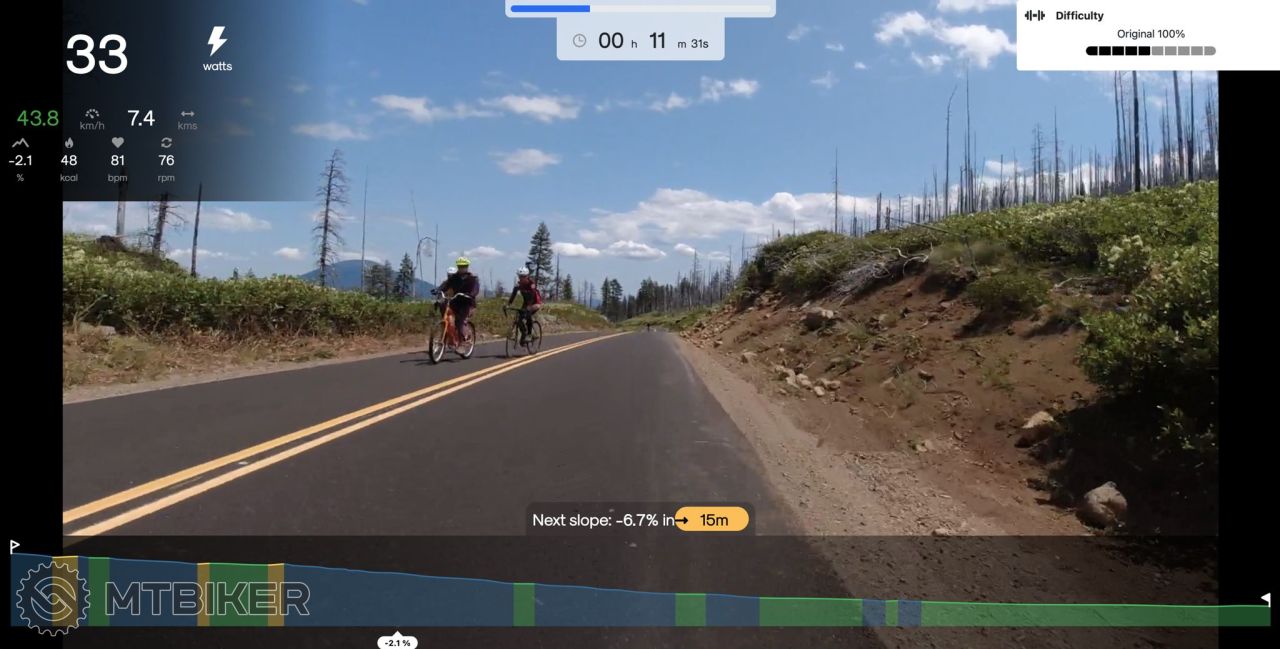Click the 15m distance pill
The width and height of the screenshot is (1280, 649).
(x=712, y=520)
